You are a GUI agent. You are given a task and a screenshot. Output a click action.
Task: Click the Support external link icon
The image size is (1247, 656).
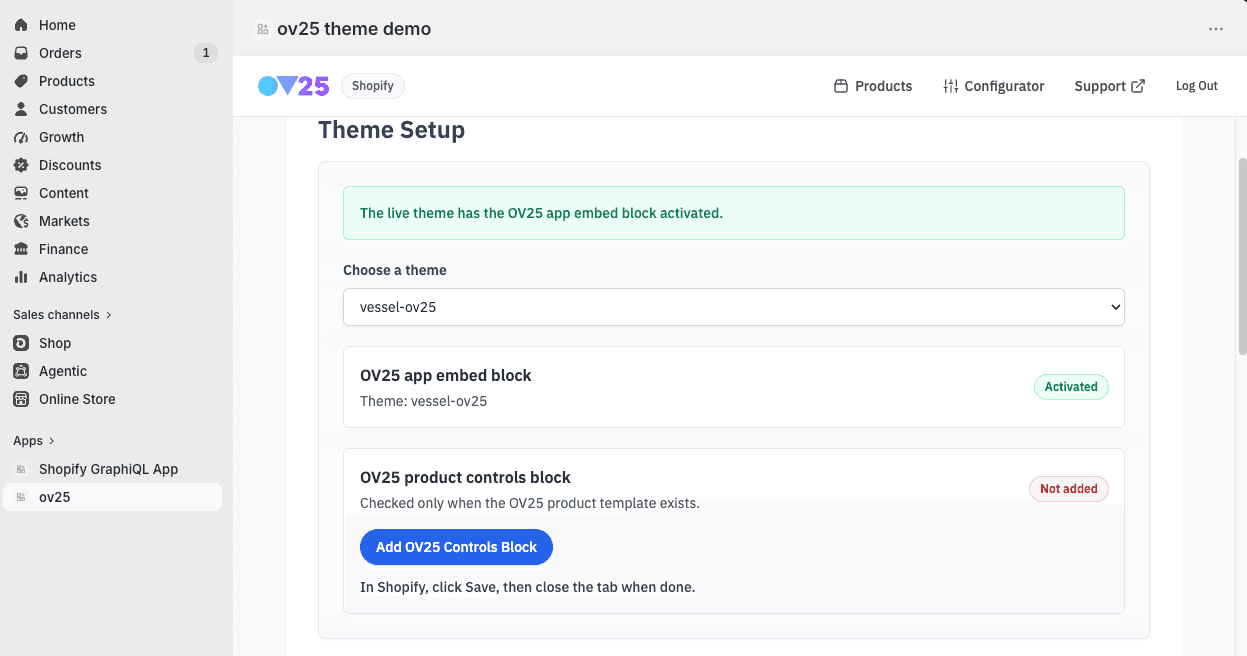(1138, 86)
